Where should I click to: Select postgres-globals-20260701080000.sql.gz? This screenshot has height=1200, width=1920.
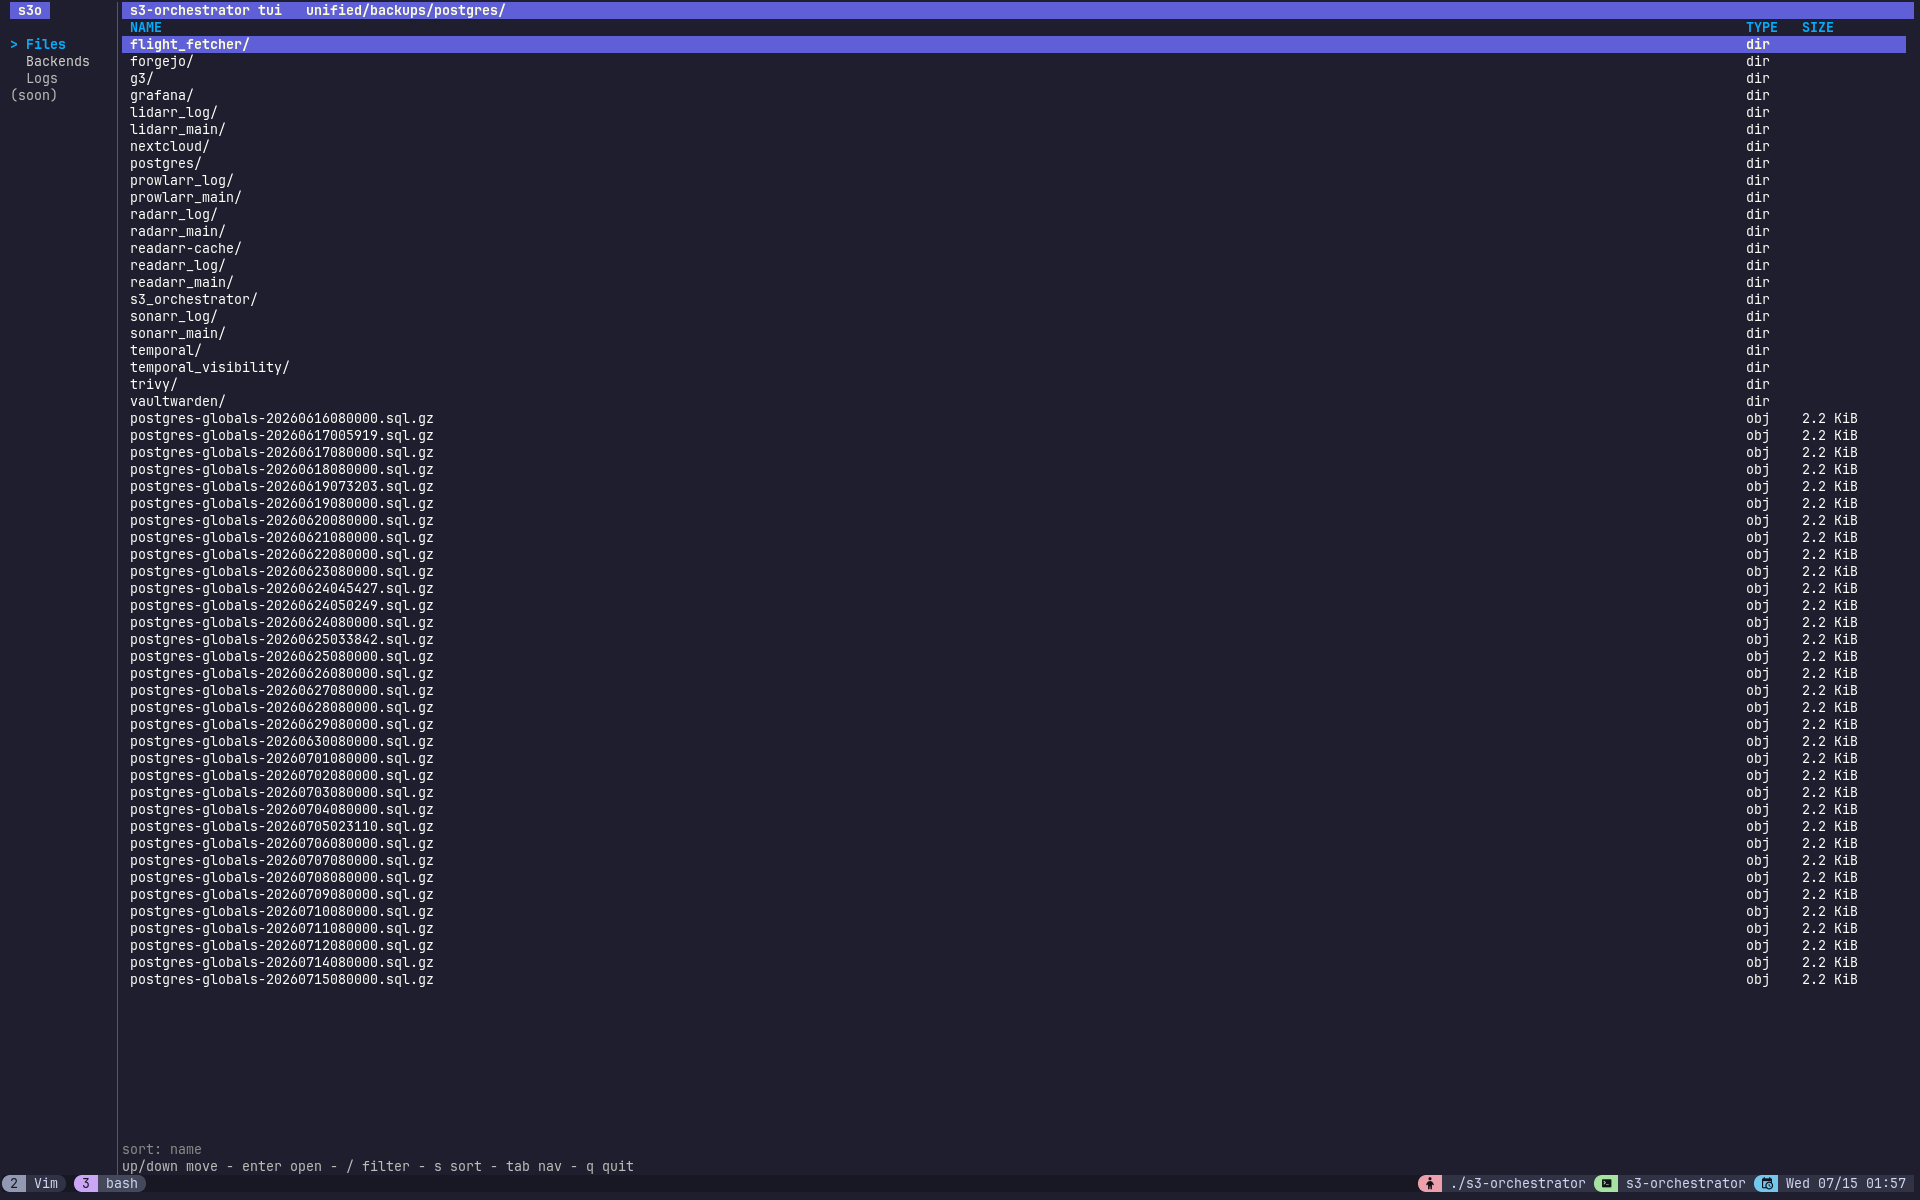point(1013,758)
